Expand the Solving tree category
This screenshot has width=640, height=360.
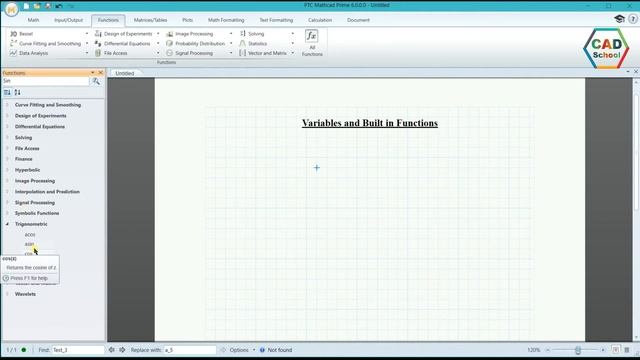click(7, 138)
